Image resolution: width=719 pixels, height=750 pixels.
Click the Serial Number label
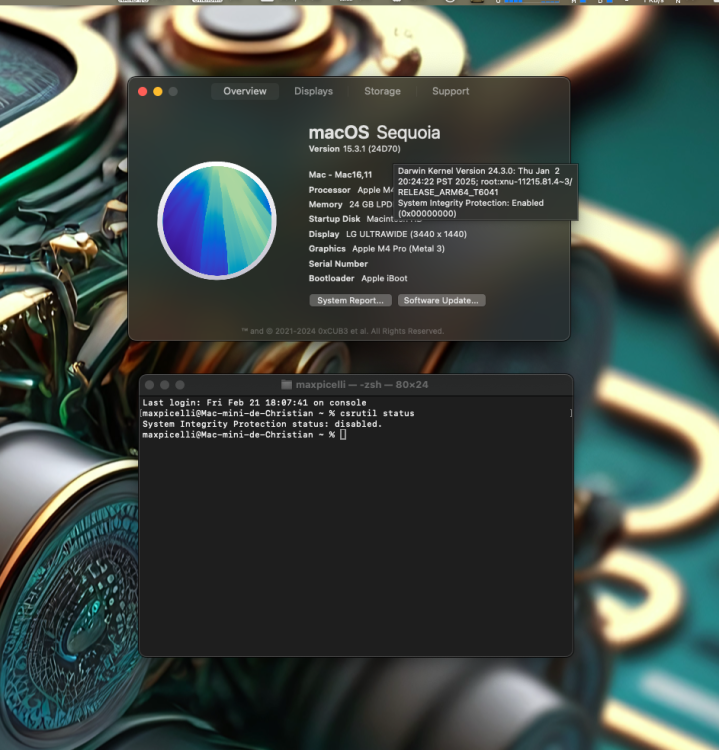[338, 264]
